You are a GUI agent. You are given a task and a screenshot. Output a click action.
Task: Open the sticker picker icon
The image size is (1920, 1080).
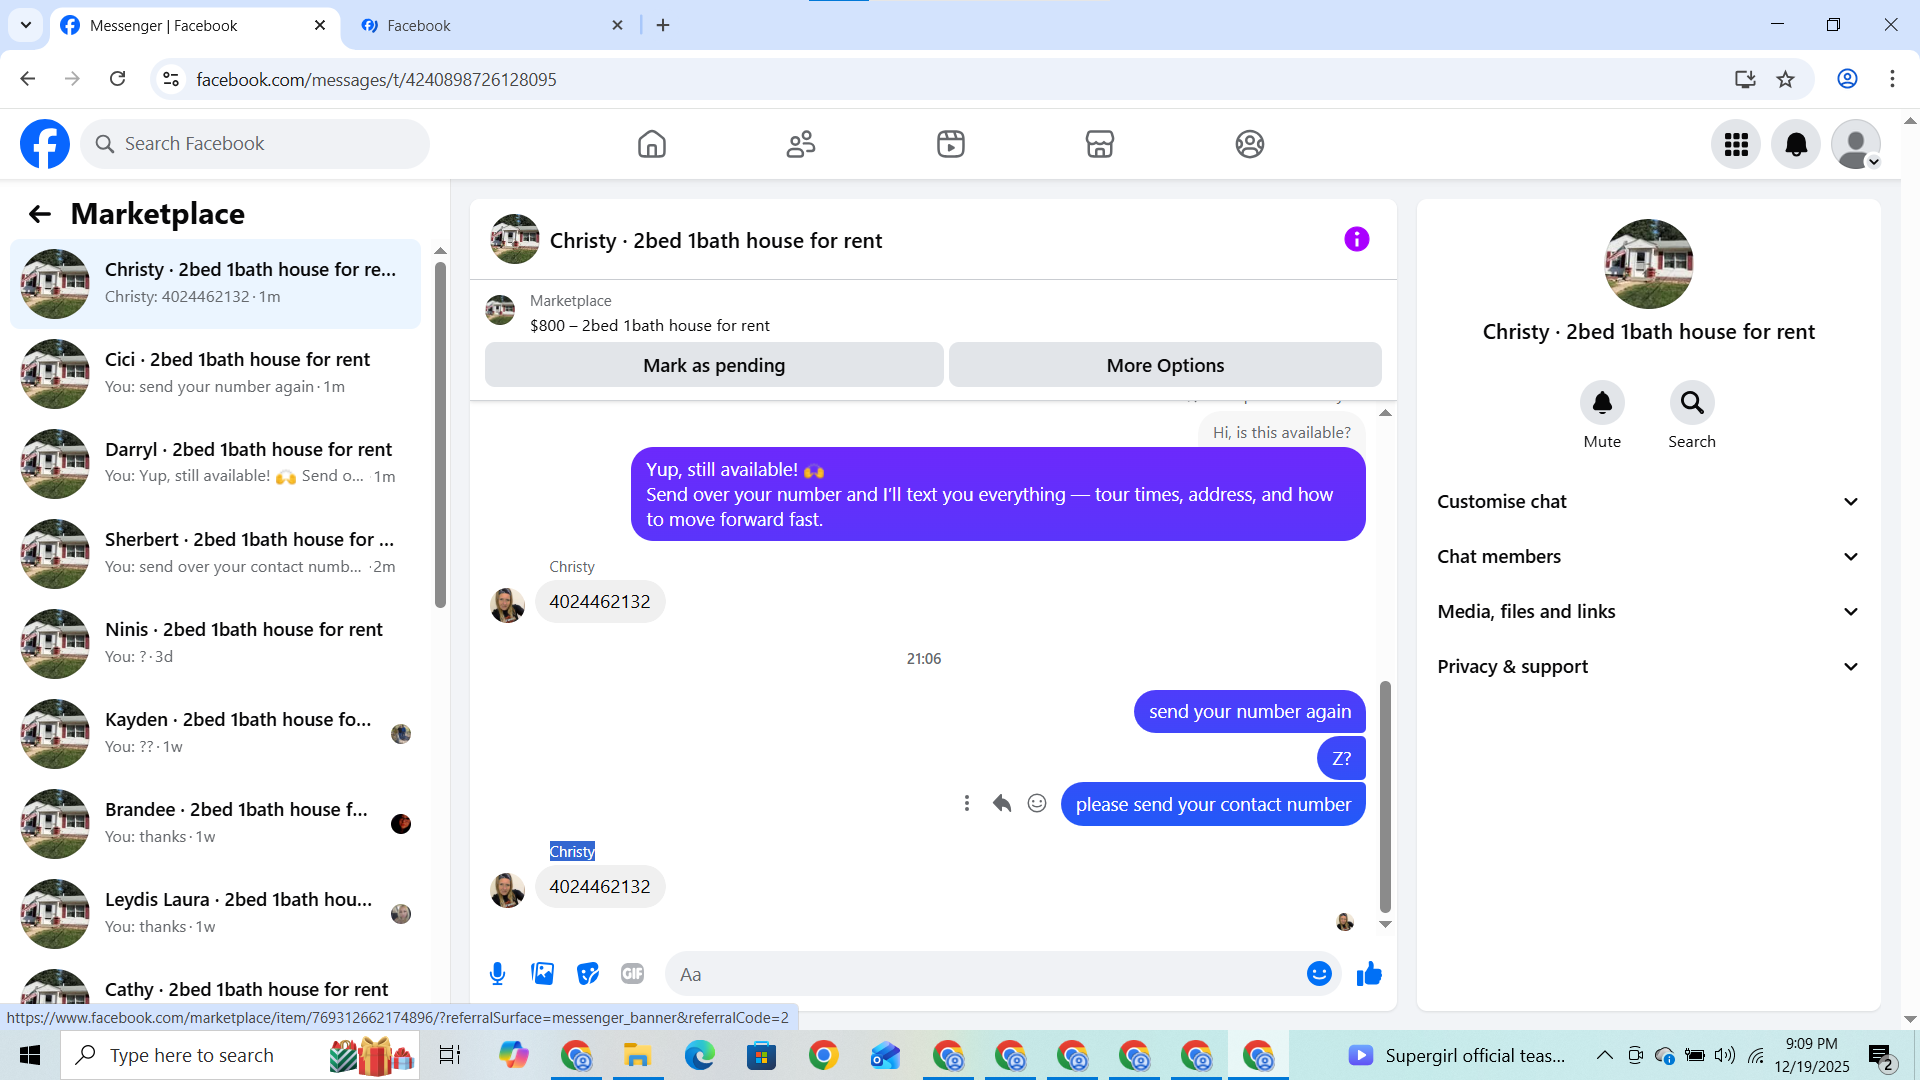[588, 974]
